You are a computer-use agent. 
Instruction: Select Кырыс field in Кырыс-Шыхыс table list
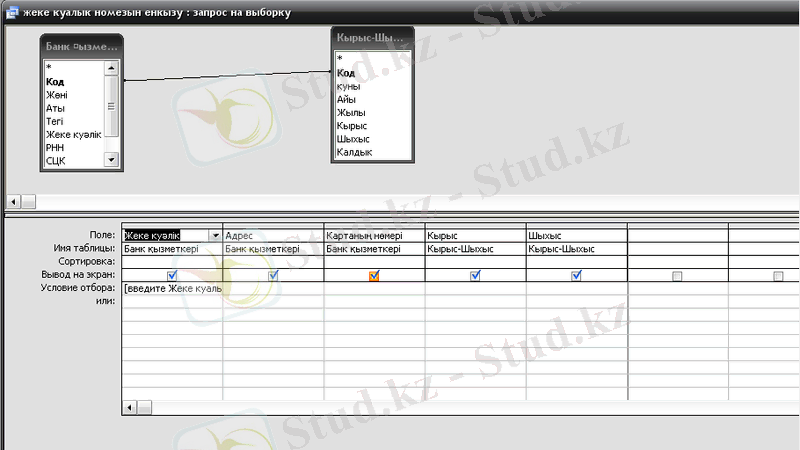tap(352, 126)
